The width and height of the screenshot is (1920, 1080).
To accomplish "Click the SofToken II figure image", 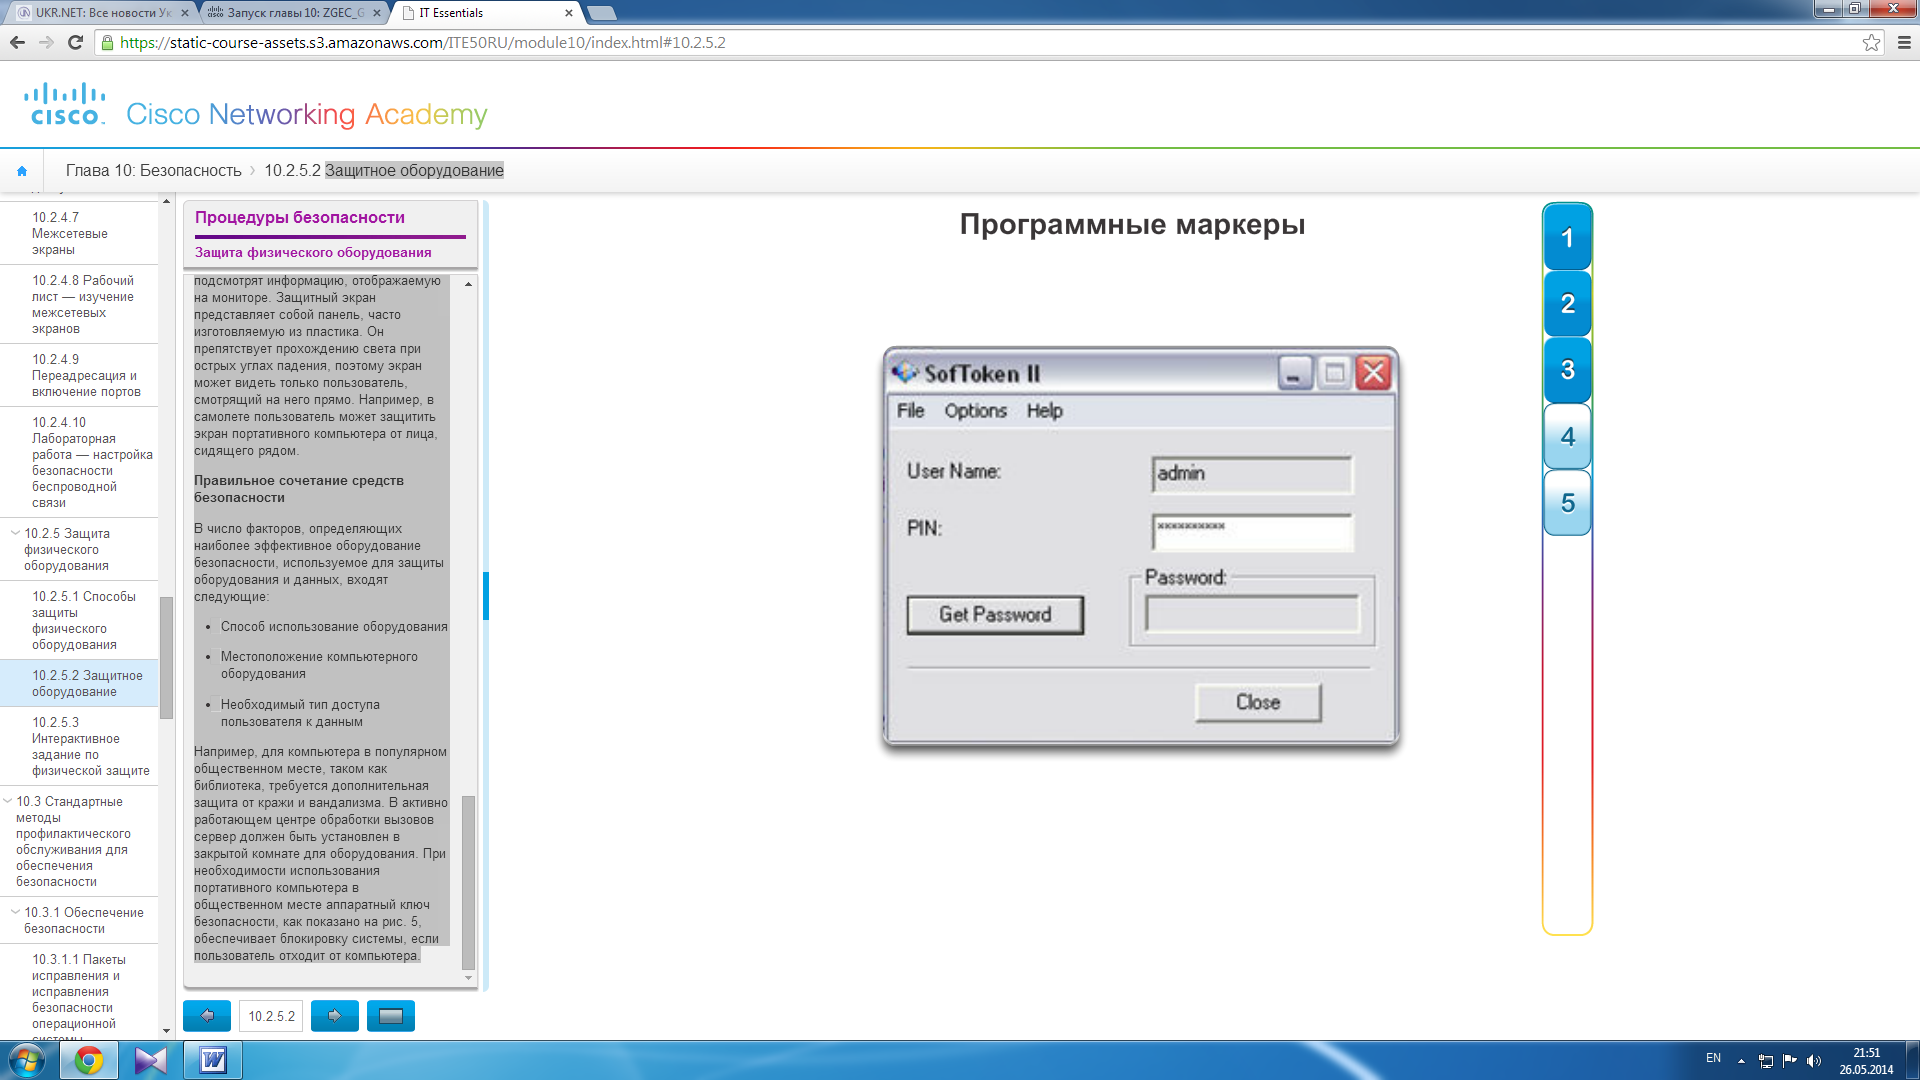I will click(x=1140, y=547).
